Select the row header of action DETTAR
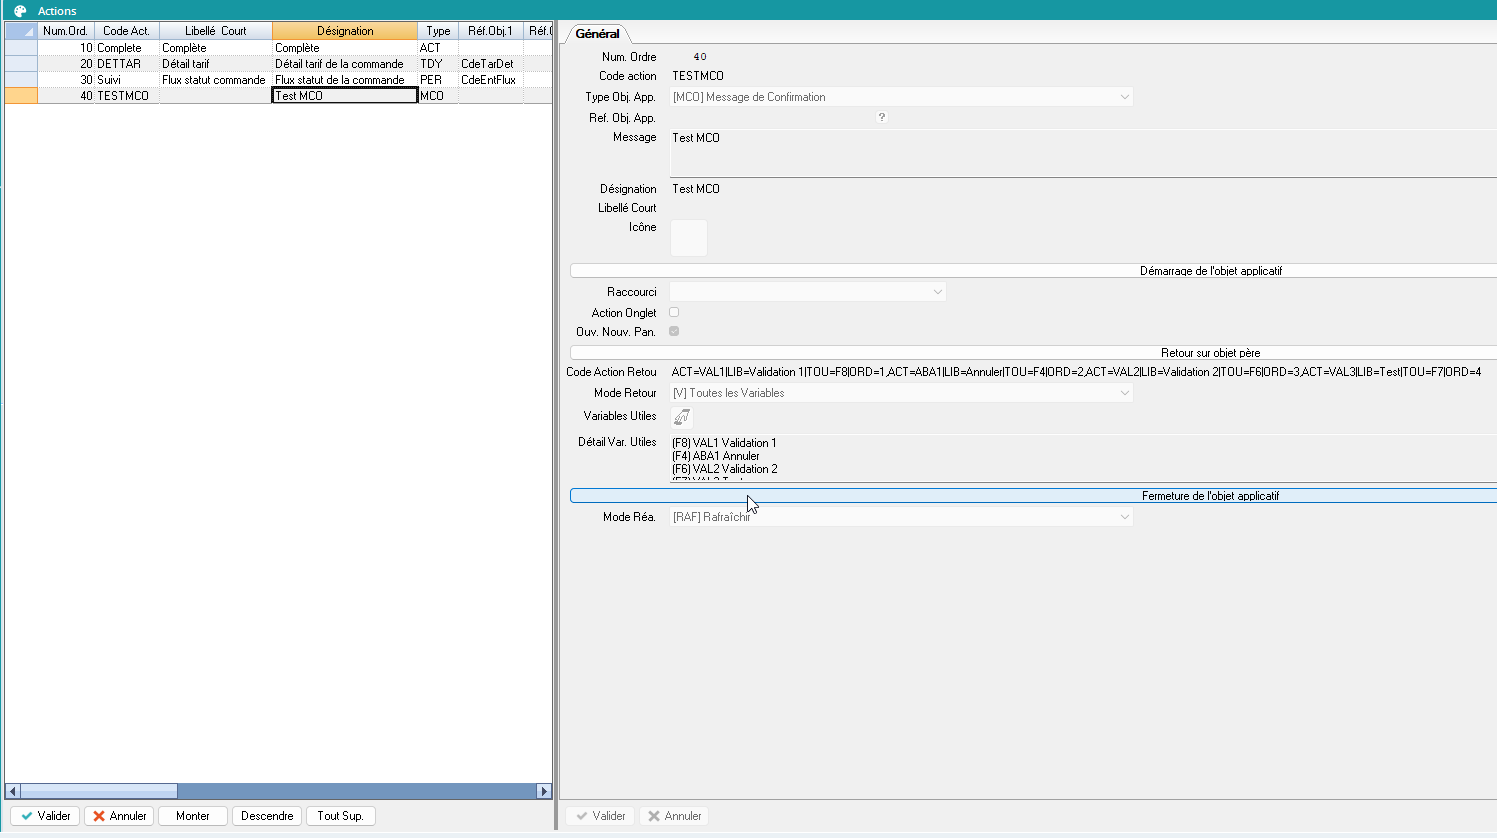 click(x=21, y=64)
